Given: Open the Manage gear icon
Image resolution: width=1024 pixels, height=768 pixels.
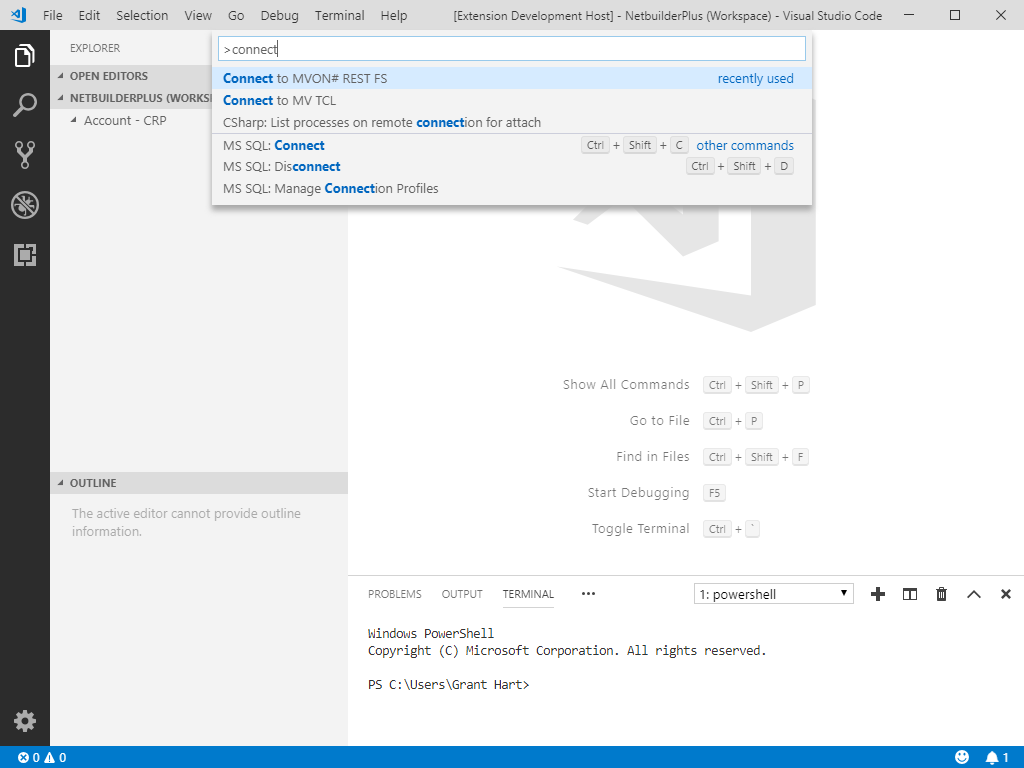Looking at the screenshot, I should pyautogui.click(x=25, y=721).
